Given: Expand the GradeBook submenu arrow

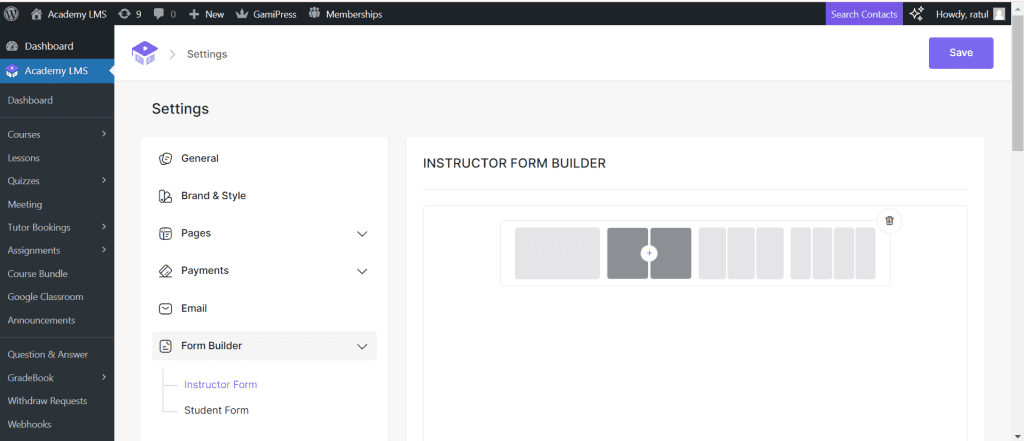Looking at the screenshot, I should pos(104,377).
